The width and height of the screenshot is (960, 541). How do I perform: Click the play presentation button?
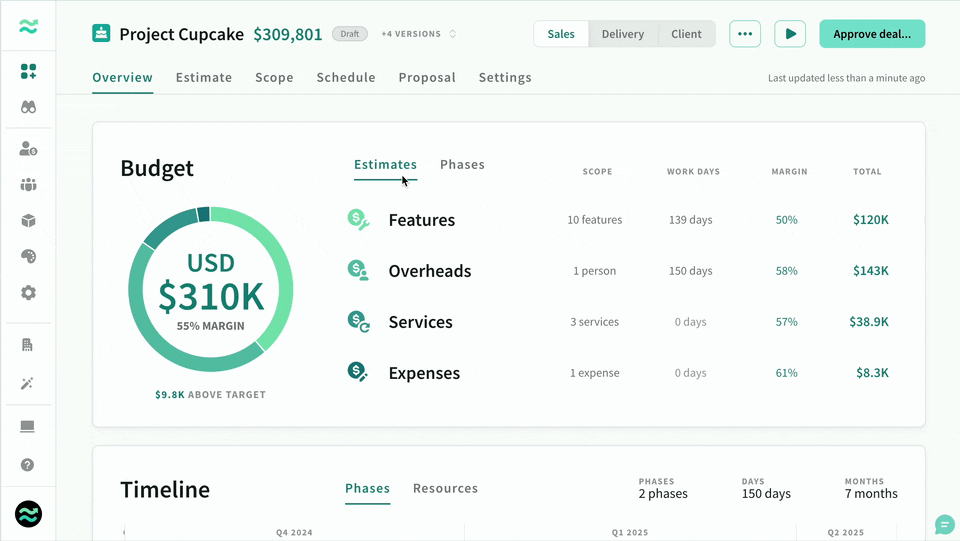click(x=790, y=34)
